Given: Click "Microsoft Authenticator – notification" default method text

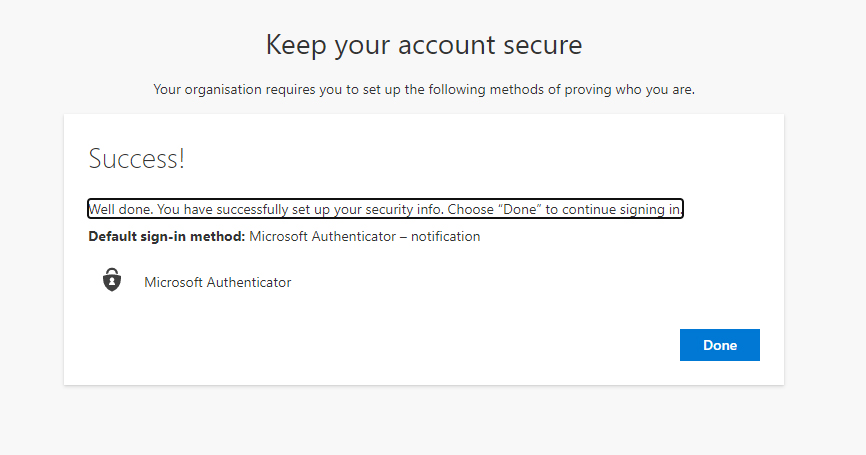Looking at the screenshot, I should point(364,237).
